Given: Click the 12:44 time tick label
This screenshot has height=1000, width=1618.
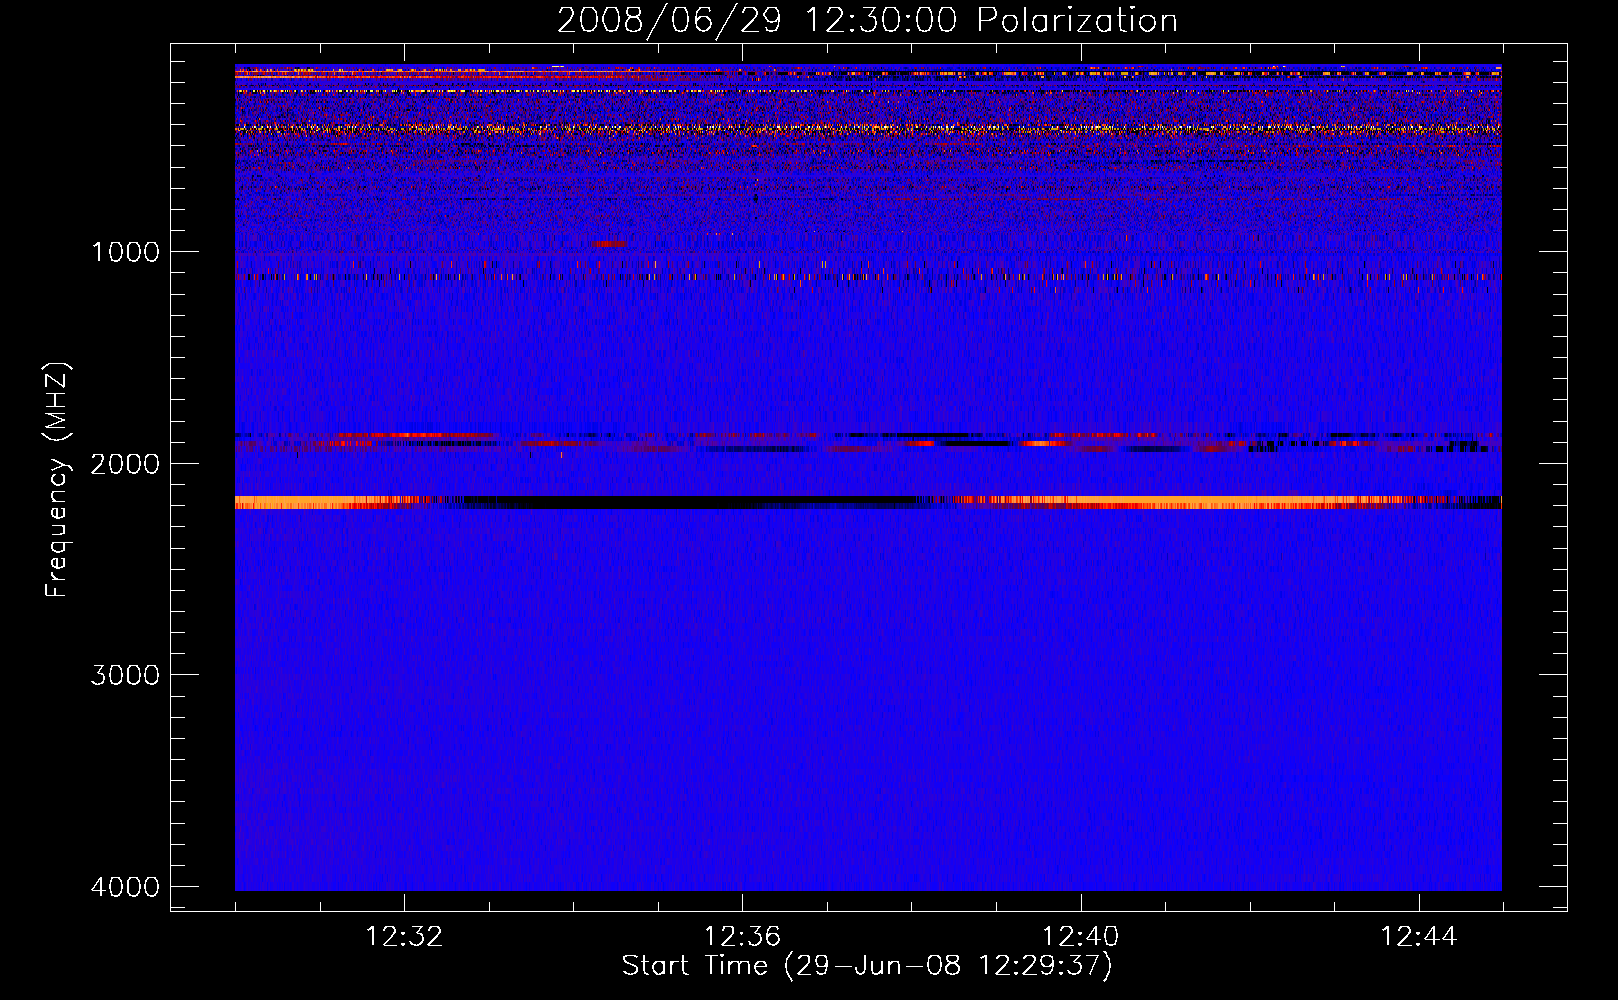Looking at the screenshot, I should [1419, 937].
